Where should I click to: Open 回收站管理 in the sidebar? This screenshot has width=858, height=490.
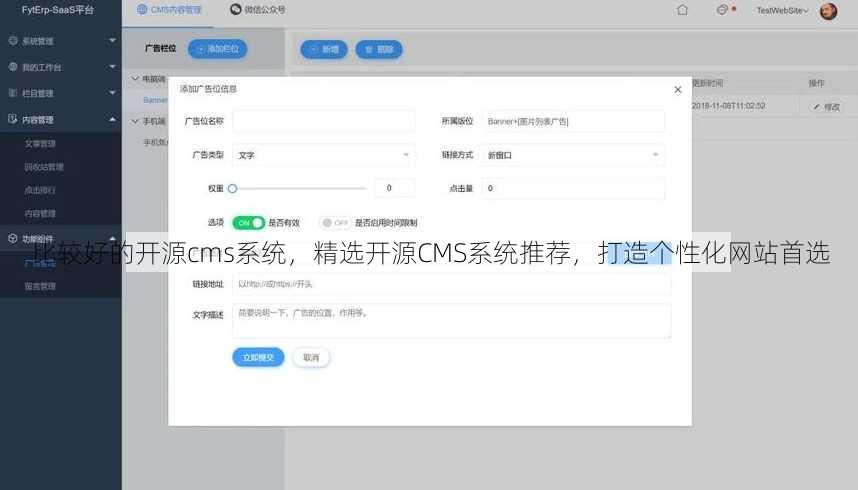coord(44,167)
